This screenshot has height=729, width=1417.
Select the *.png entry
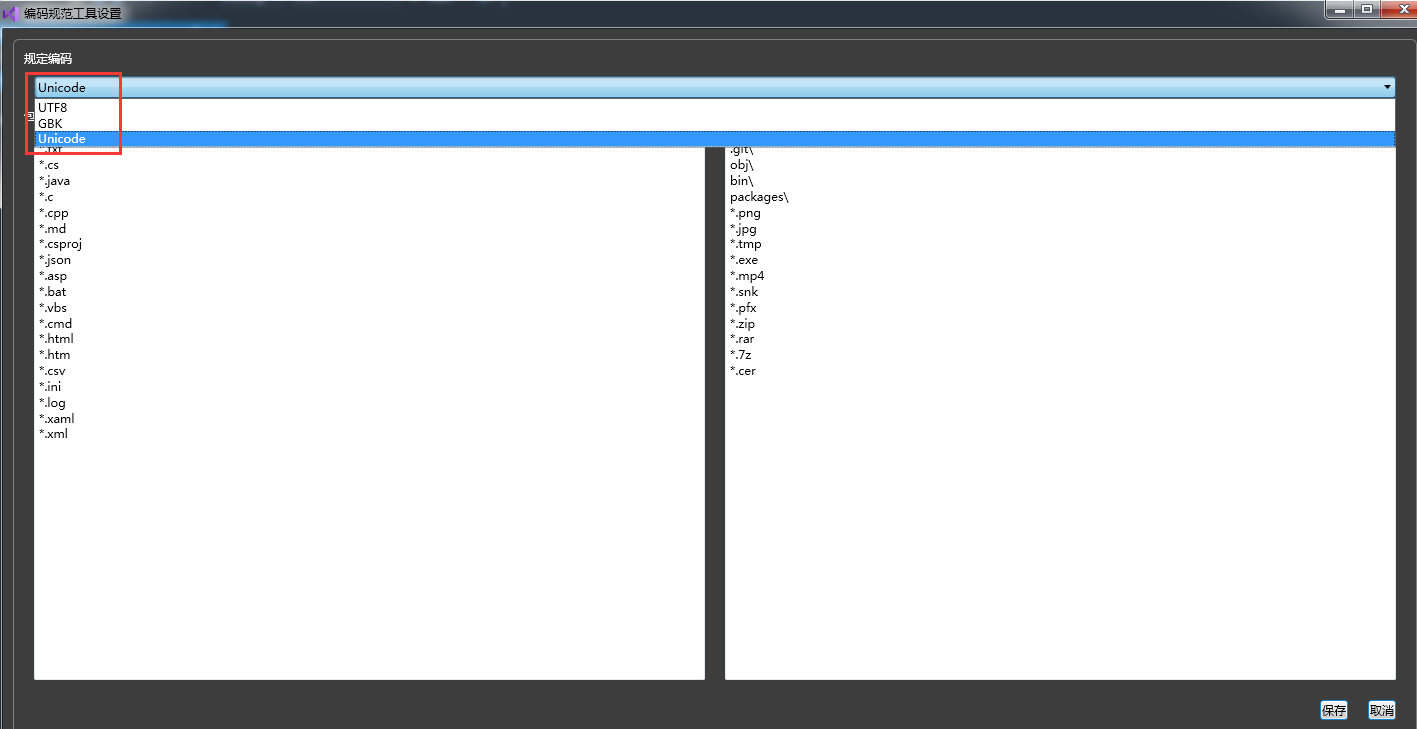click(745, 213)
